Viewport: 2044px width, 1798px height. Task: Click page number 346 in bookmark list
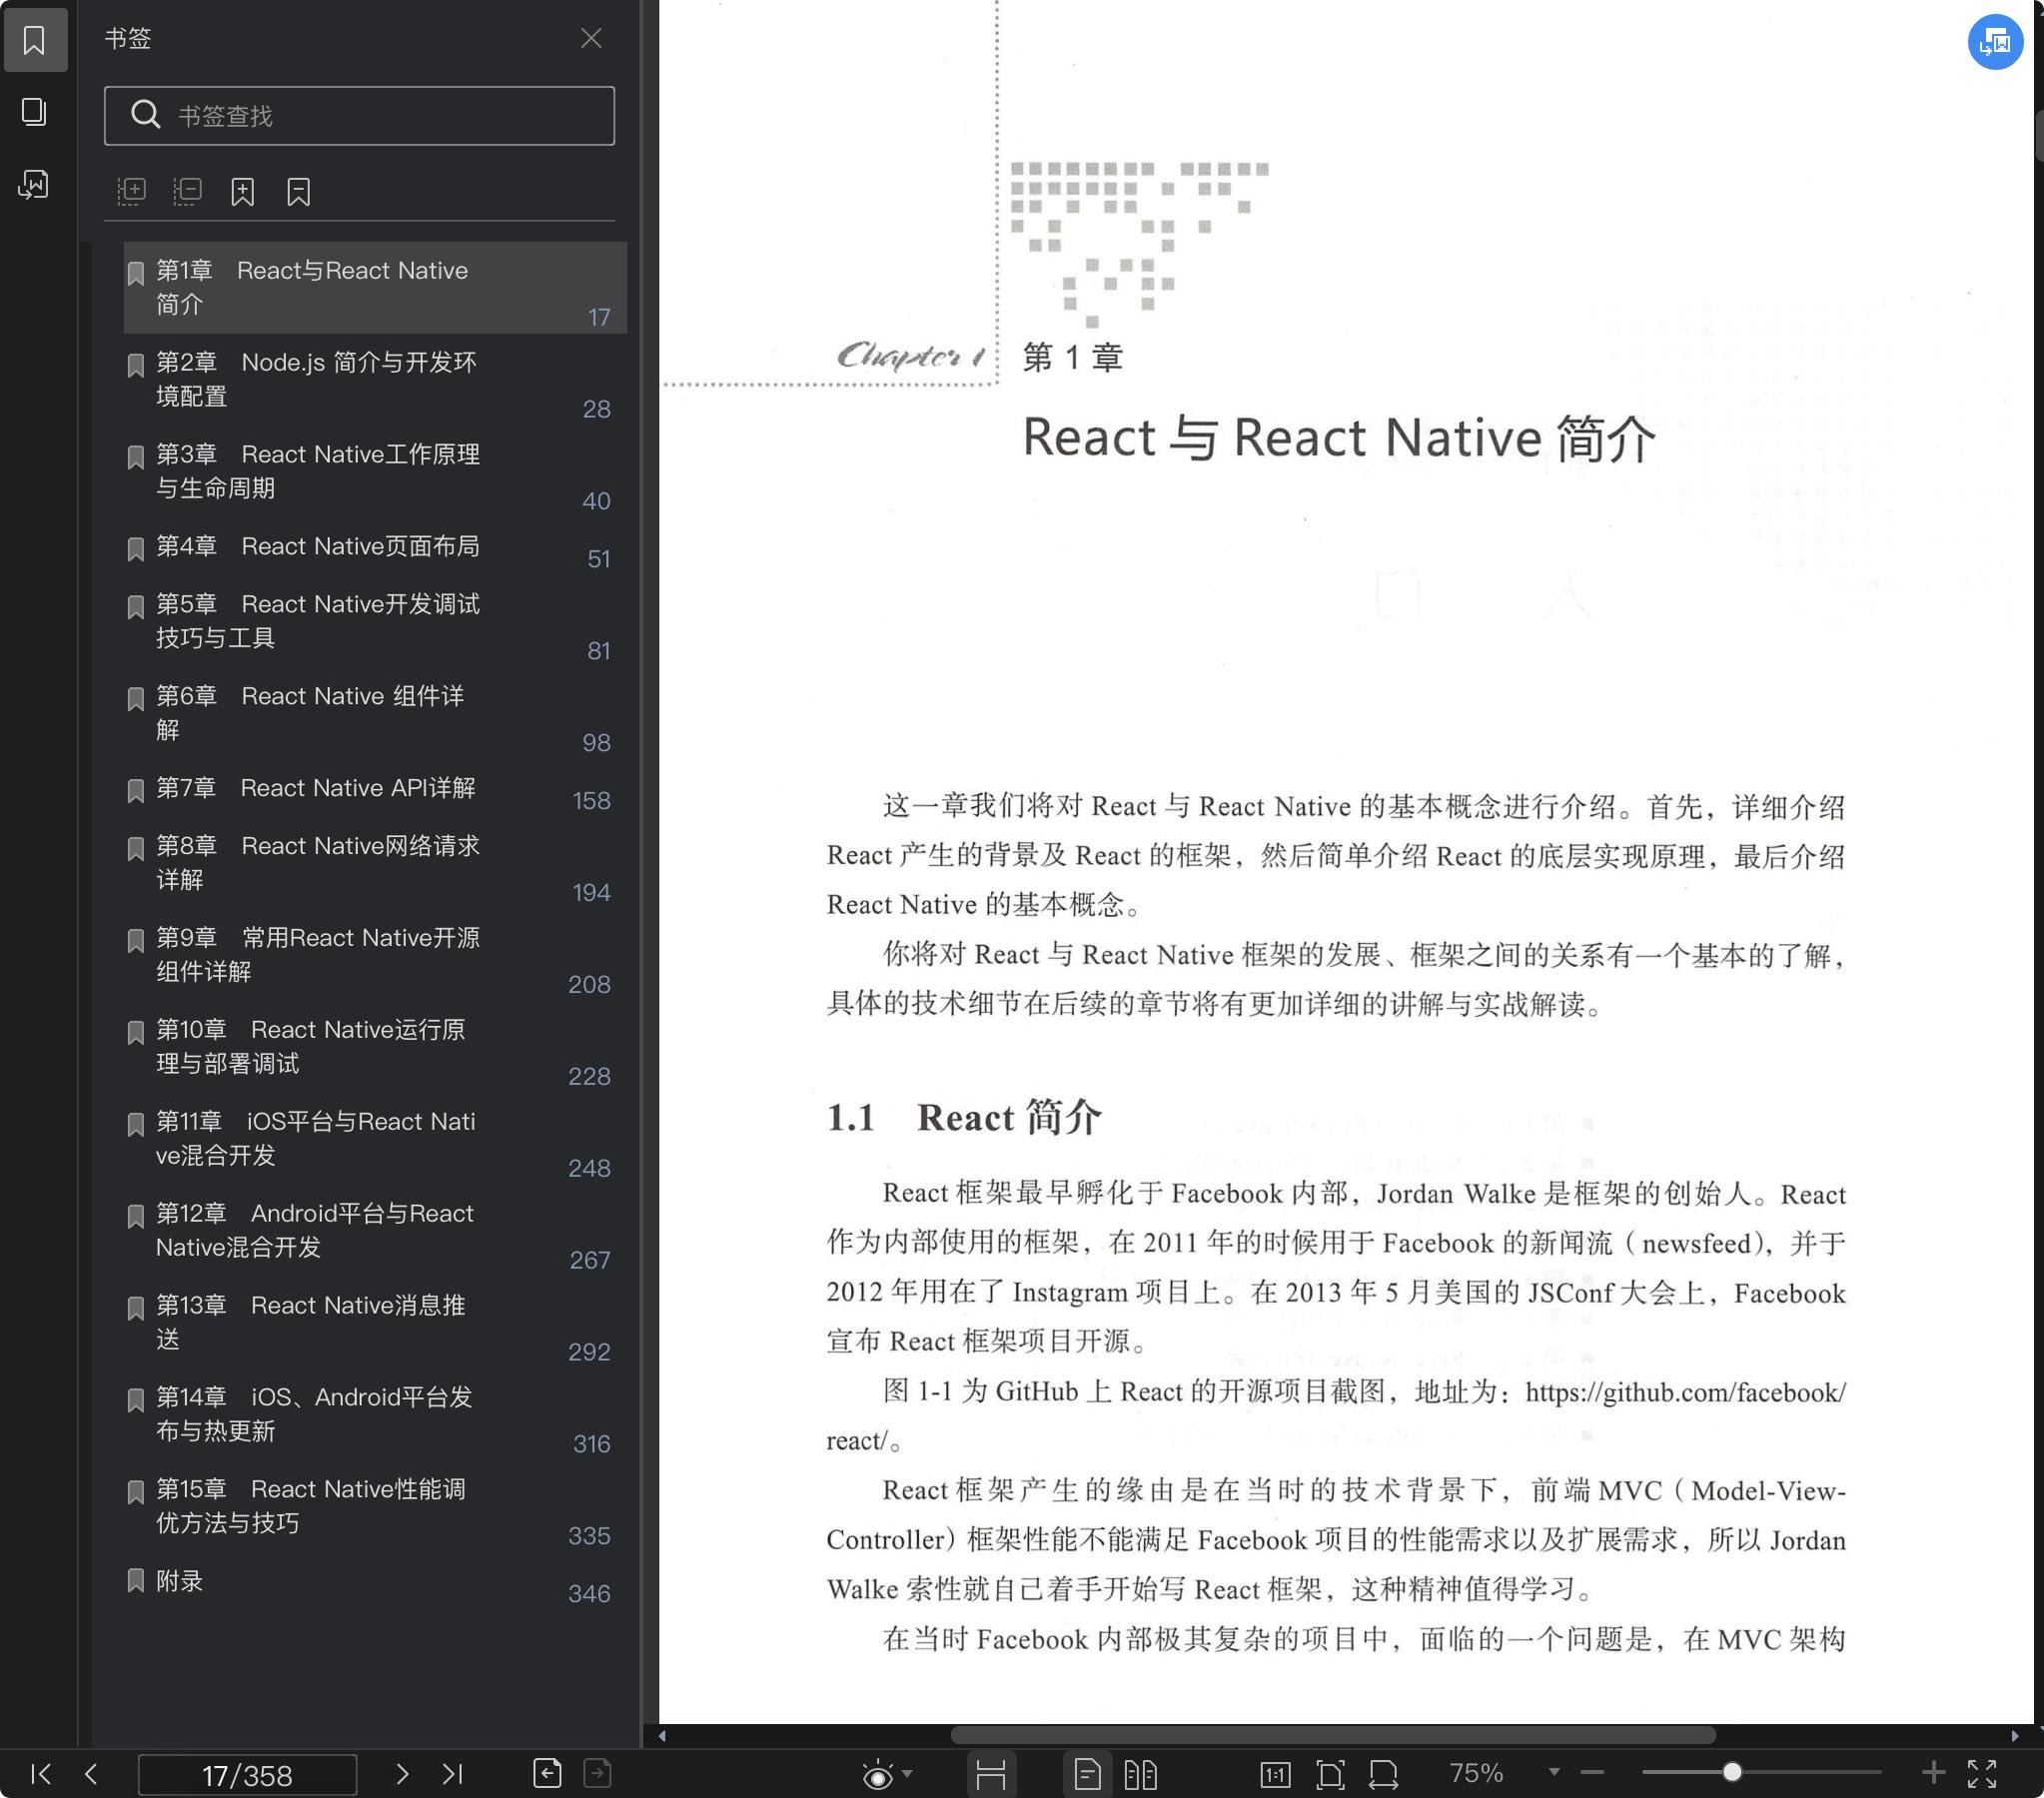589,1594
